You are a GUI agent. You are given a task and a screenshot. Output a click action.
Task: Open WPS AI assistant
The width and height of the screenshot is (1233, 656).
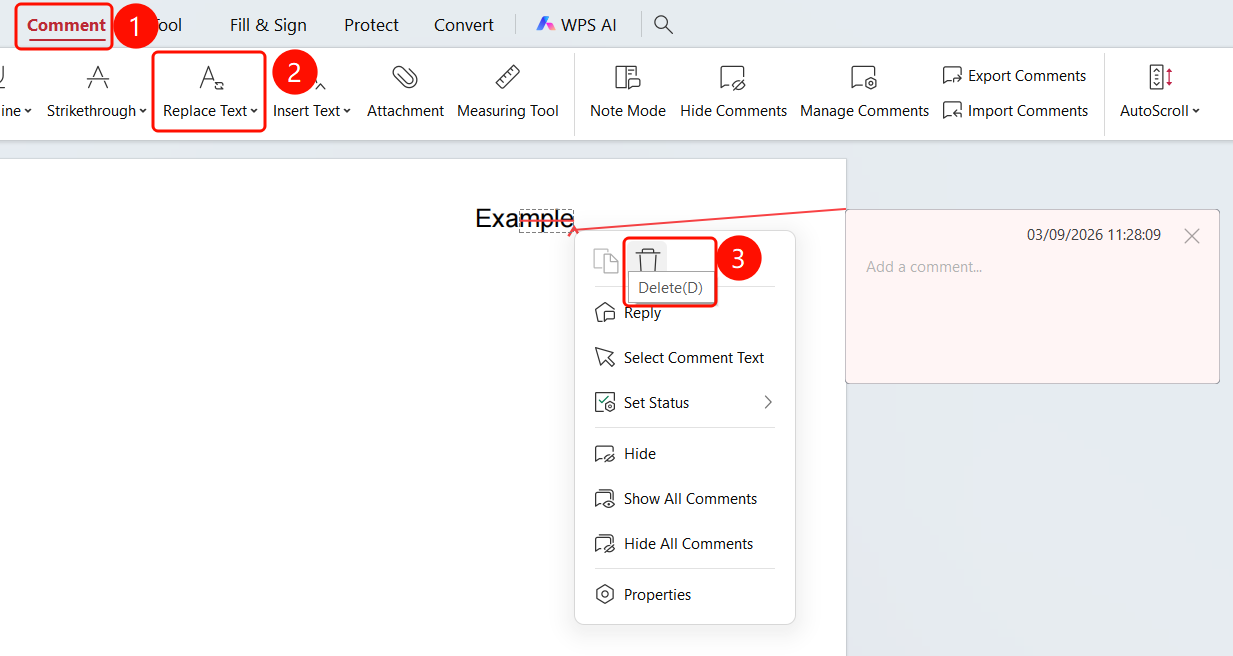[x=576, y=25]
